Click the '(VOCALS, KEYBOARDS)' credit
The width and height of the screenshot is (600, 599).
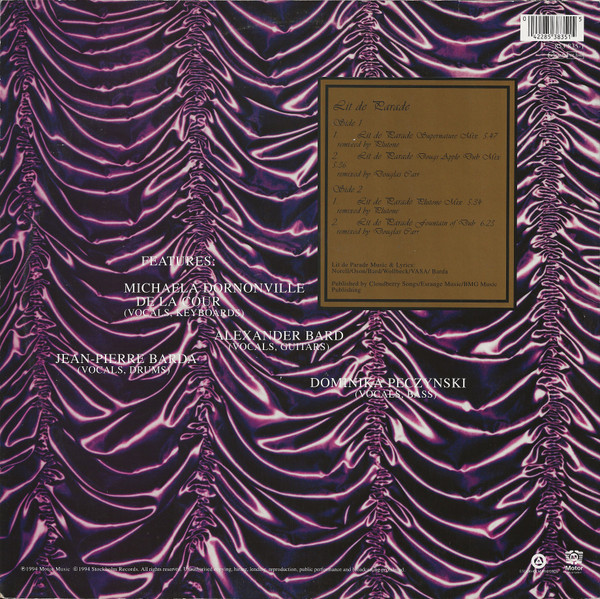point(184,313)
